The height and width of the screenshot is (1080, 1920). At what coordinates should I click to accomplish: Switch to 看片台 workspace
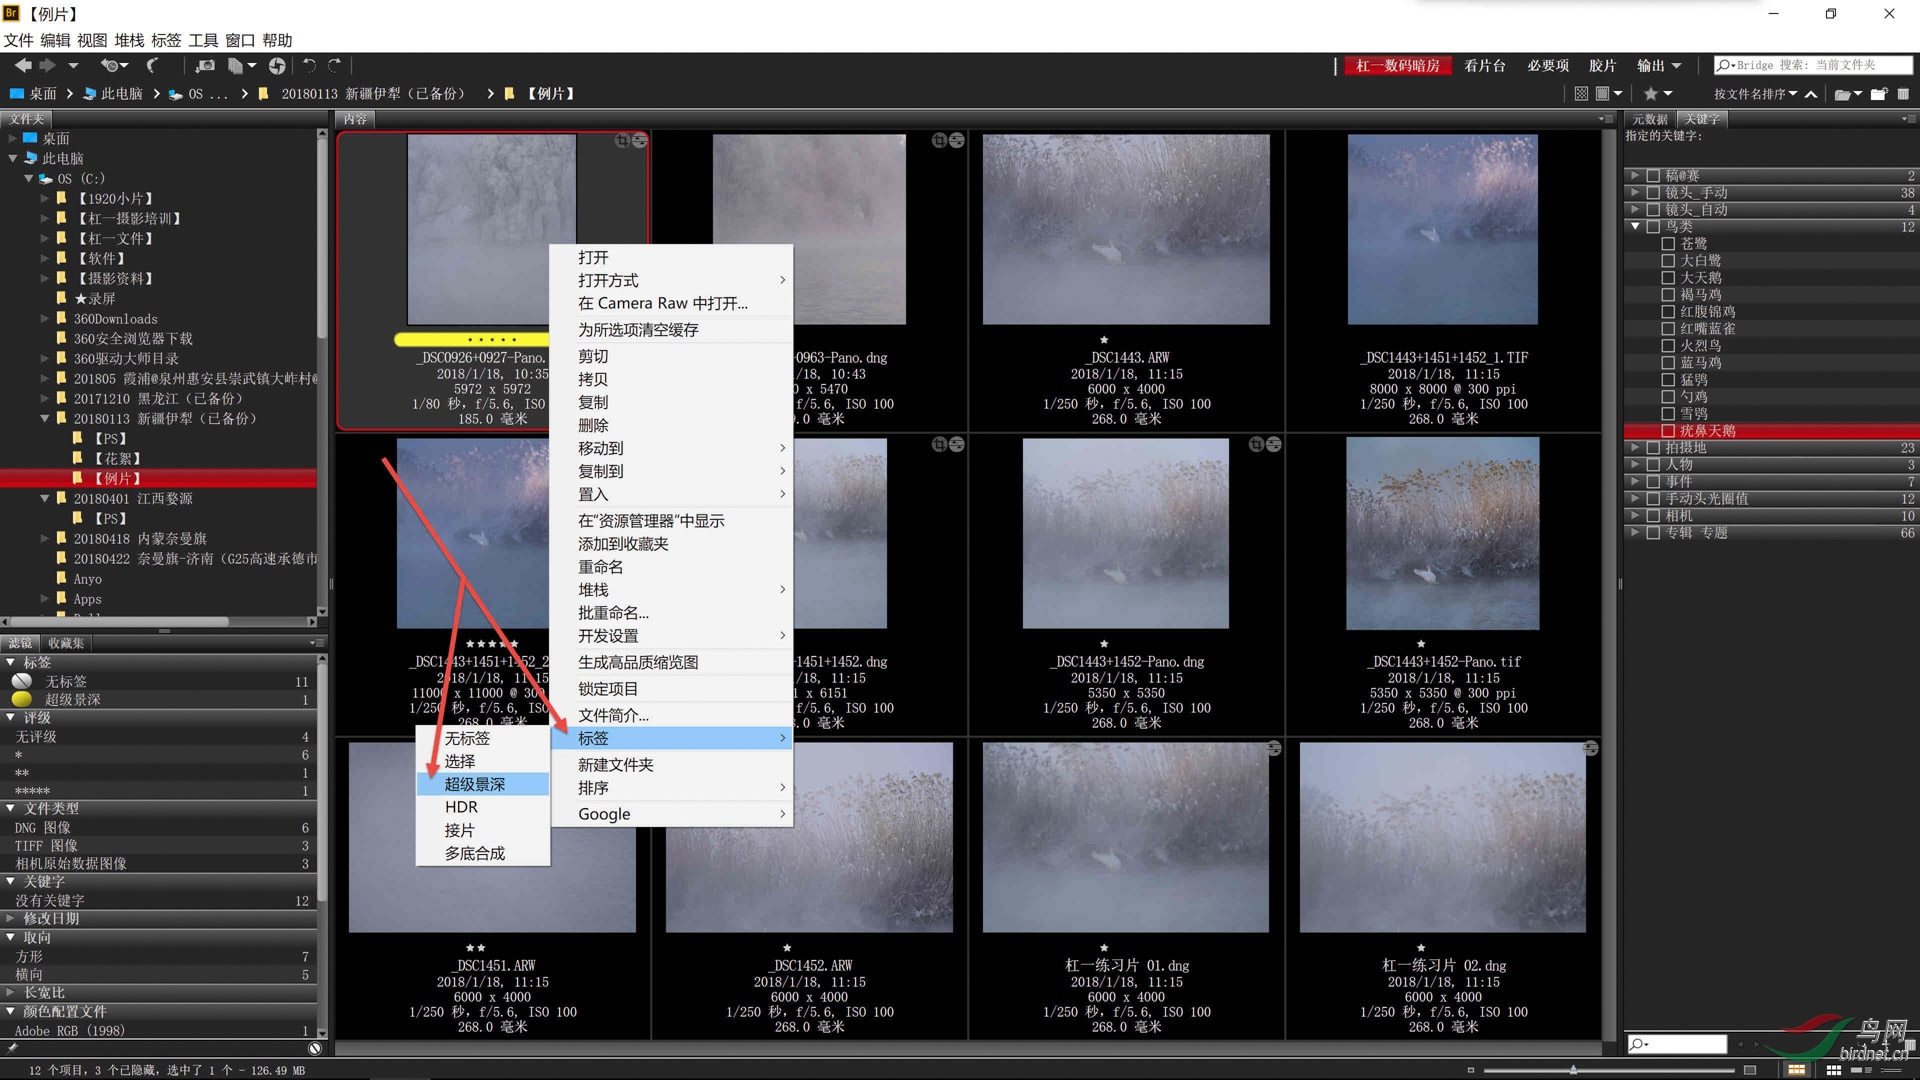pyautogui.click(x=1484, y=66)
